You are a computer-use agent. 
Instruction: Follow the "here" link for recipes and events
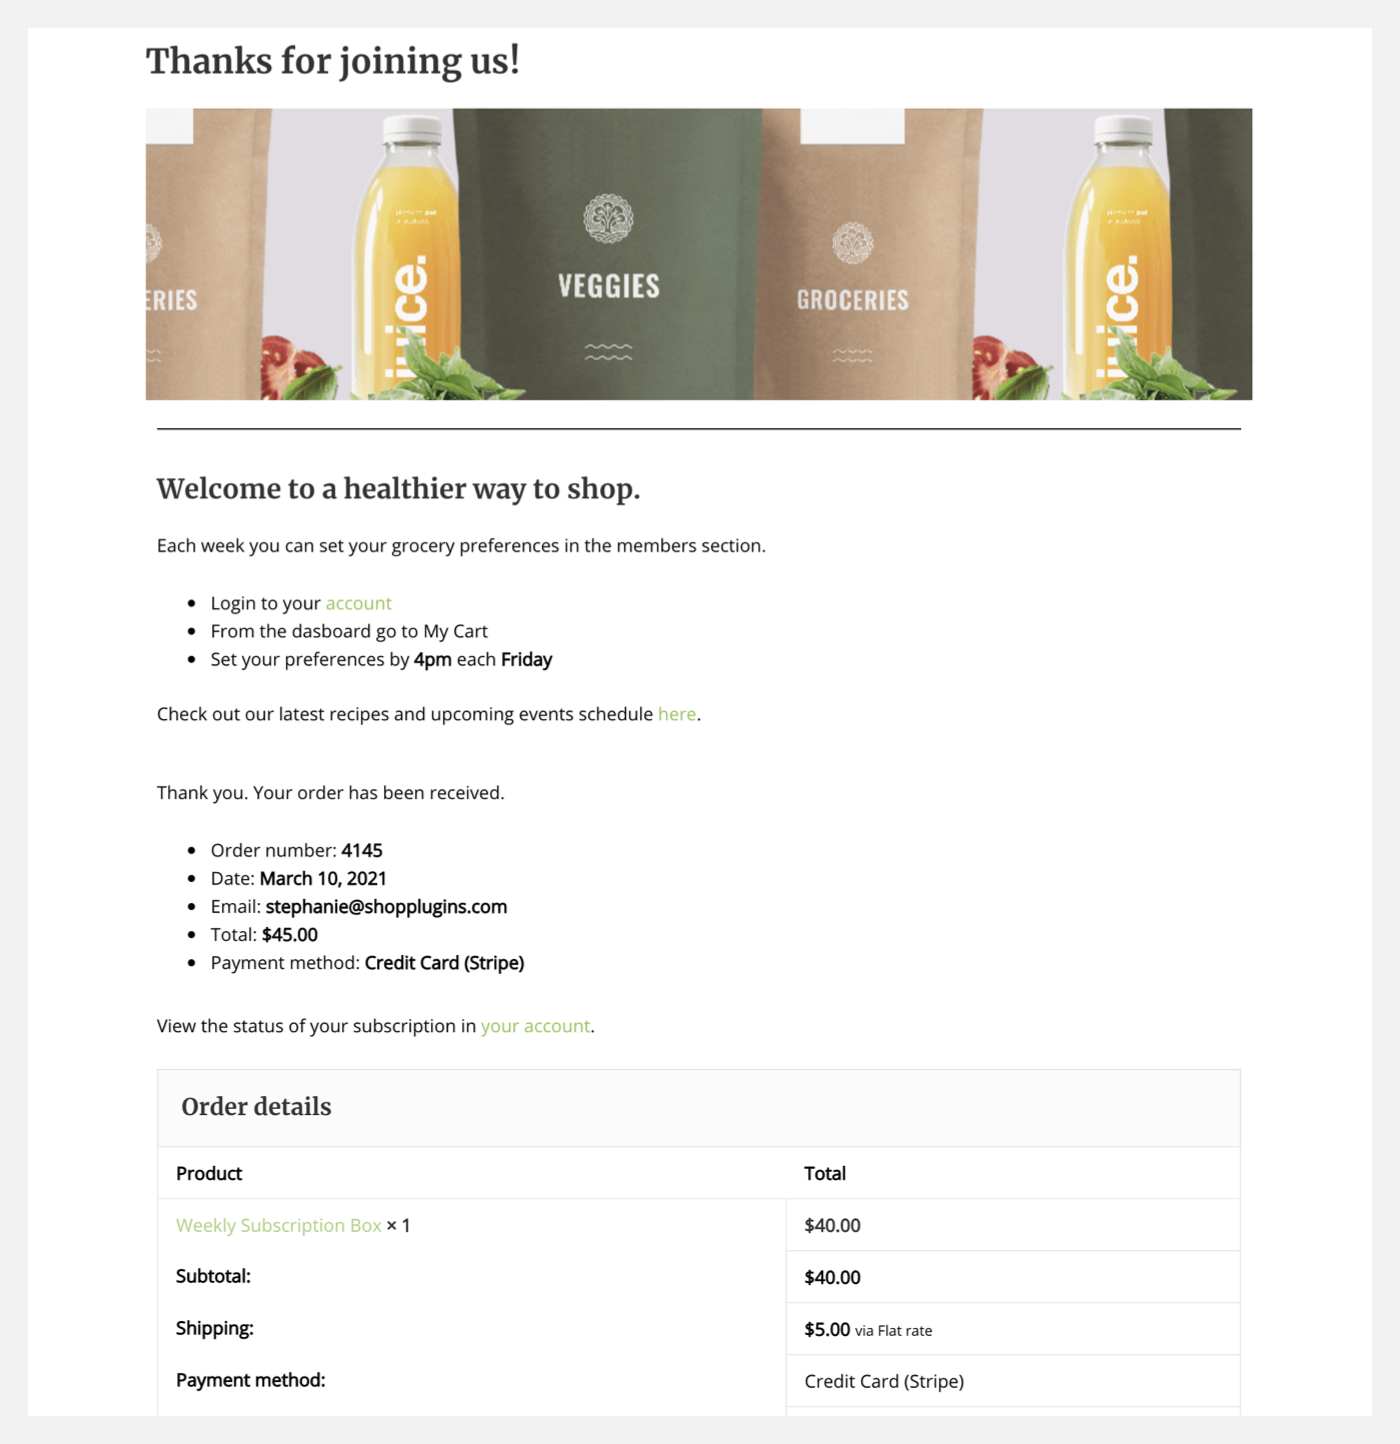676,714
